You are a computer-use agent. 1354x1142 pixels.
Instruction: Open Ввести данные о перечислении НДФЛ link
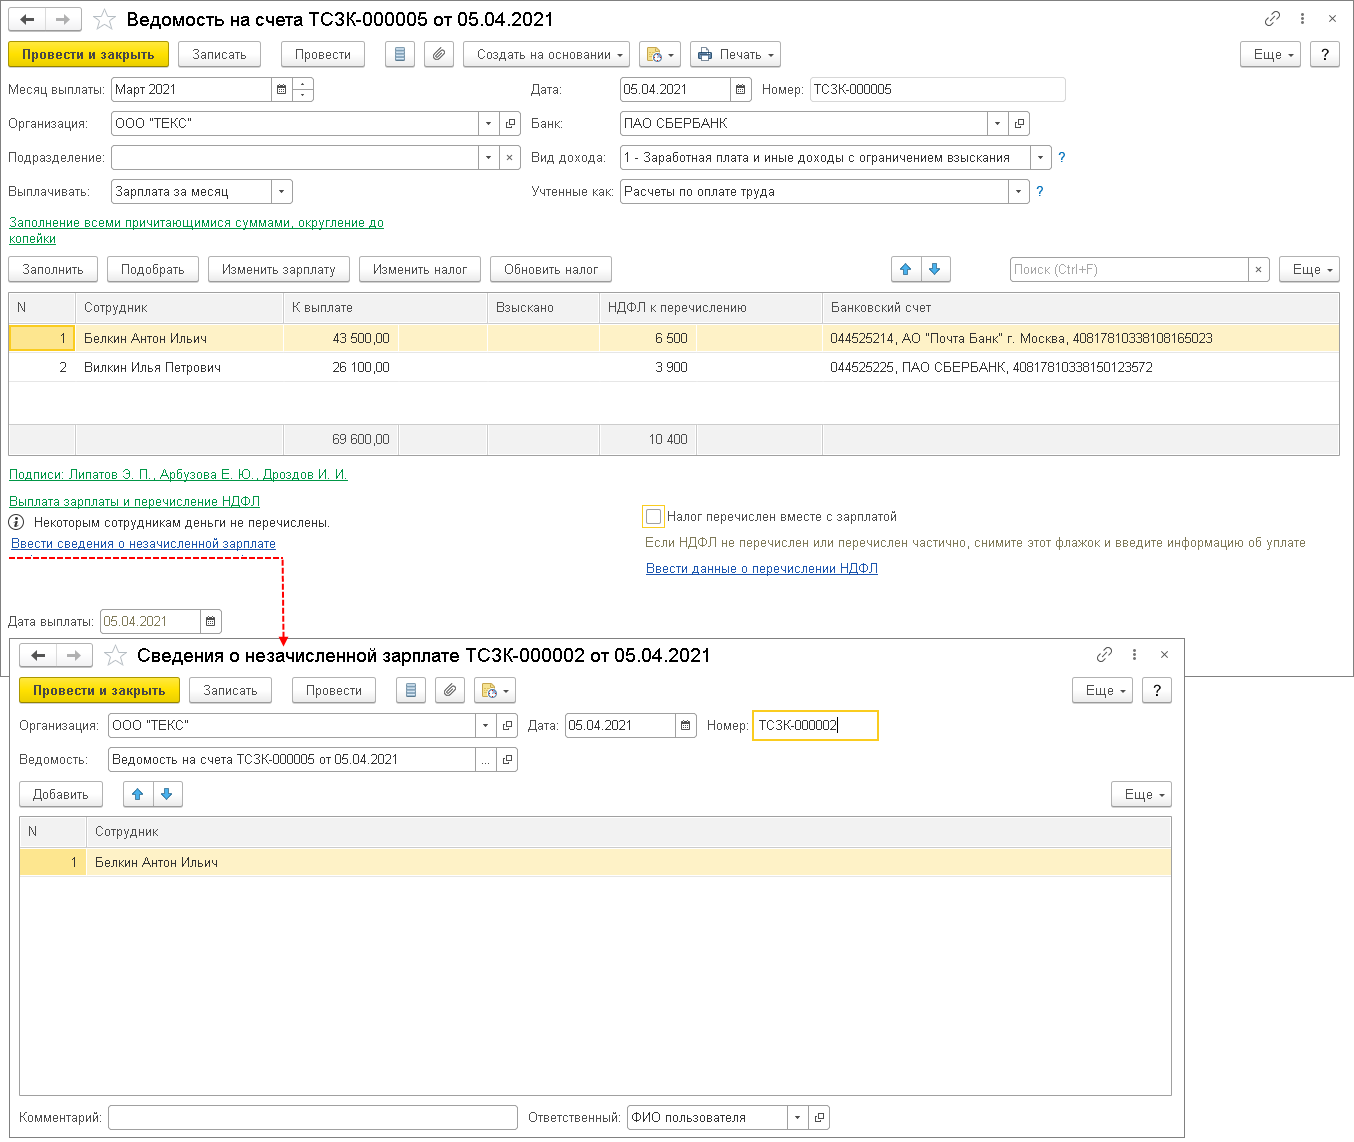[762, 568]
